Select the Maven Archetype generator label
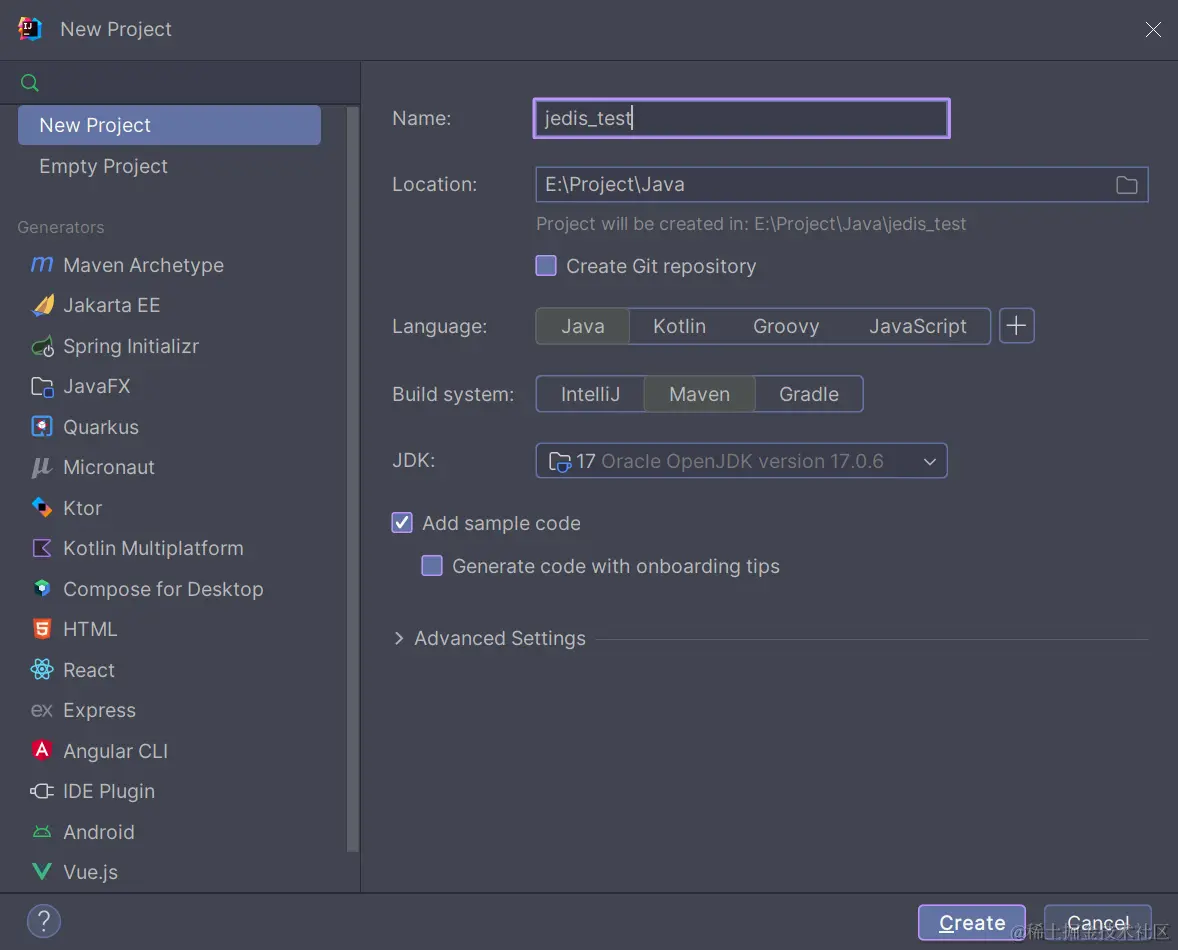1178x950 pixels. 143,265
